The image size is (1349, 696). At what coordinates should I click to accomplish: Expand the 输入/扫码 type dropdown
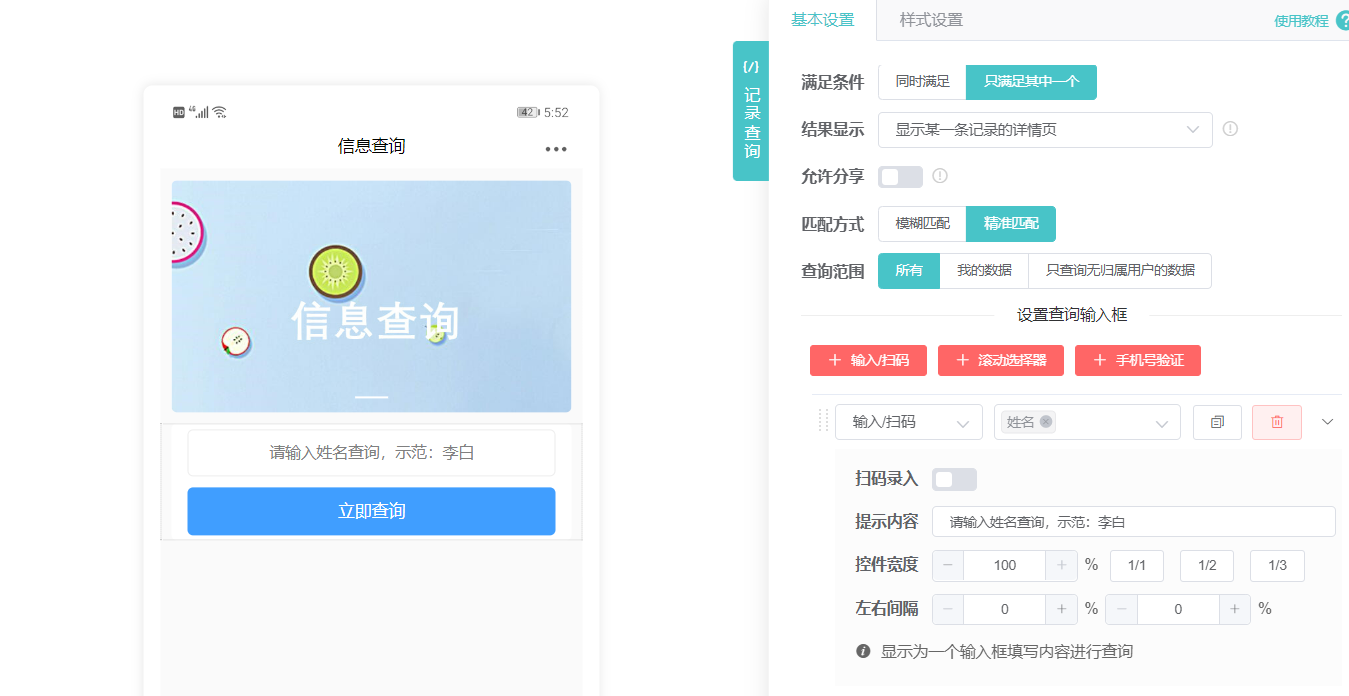tap(908, 421)
